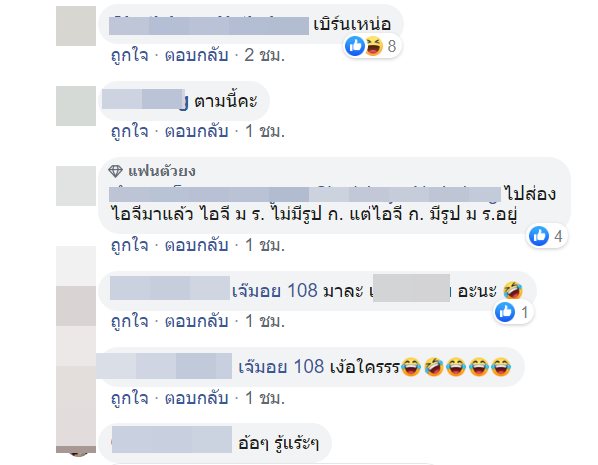Screen dimensions: 598x465
Task: Open the 2 ชม. timestamp of first comment
Action: click(264, 56)
